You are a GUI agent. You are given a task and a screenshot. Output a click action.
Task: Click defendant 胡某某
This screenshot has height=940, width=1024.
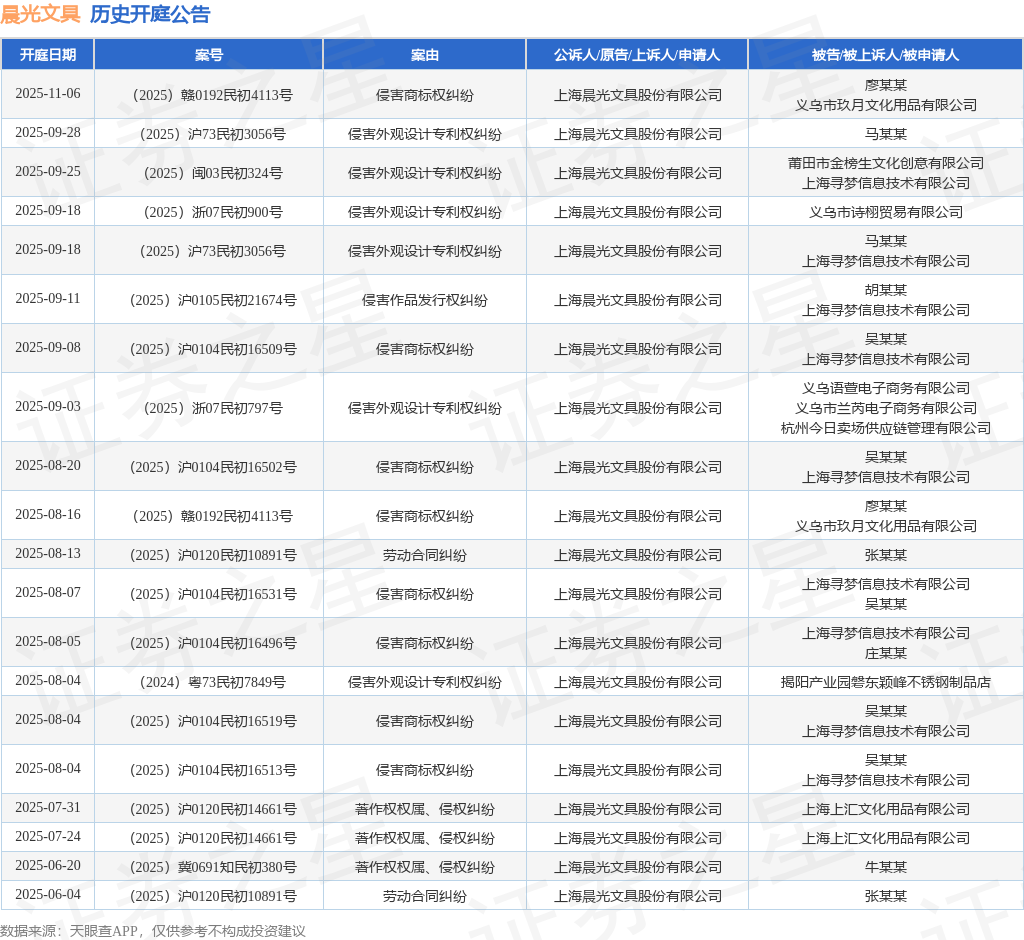[886, 290]
